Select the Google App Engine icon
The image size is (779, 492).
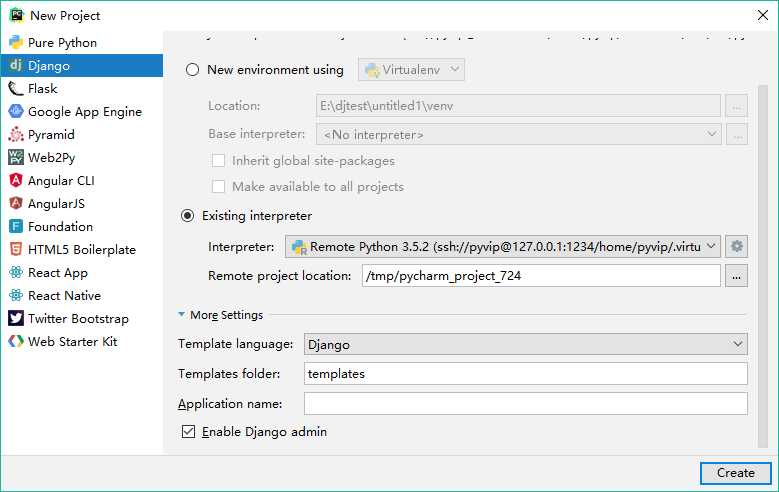[x=16, y=112]
